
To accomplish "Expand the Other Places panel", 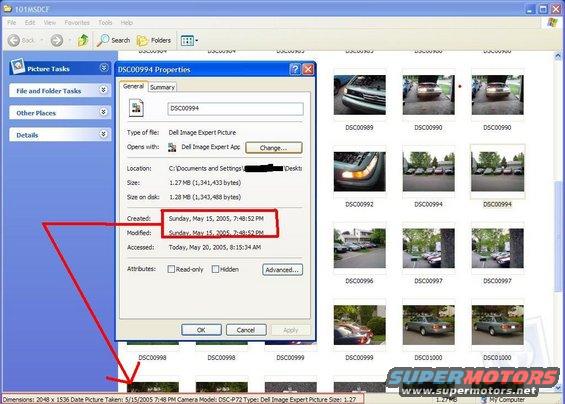I will coord(103,112).
